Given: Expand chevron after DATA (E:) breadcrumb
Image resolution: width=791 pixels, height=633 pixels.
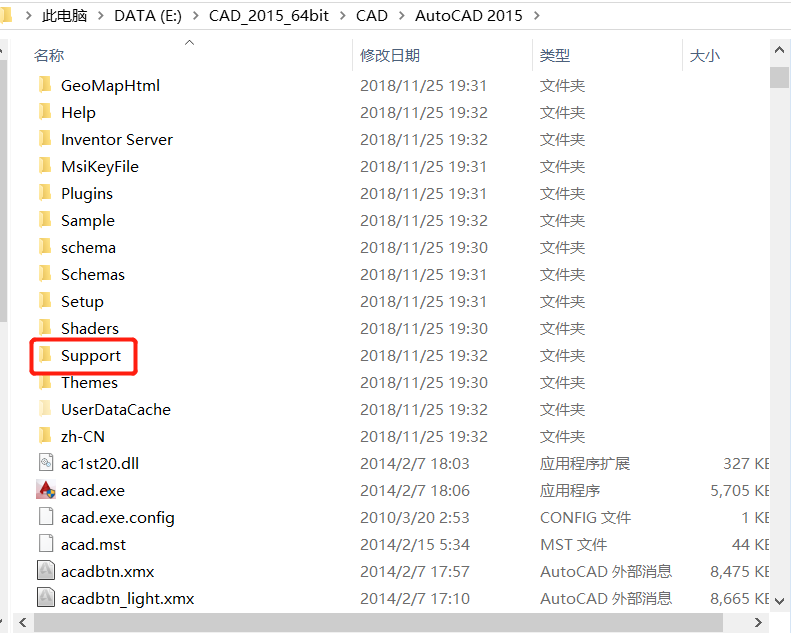Looking at the screenshot, I should point(195,16).
